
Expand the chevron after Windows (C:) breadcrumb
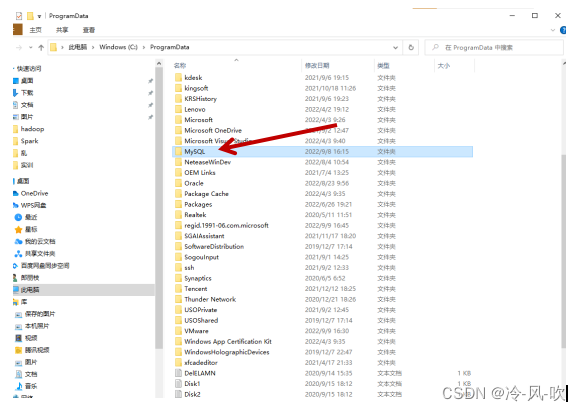click(144, 47)
